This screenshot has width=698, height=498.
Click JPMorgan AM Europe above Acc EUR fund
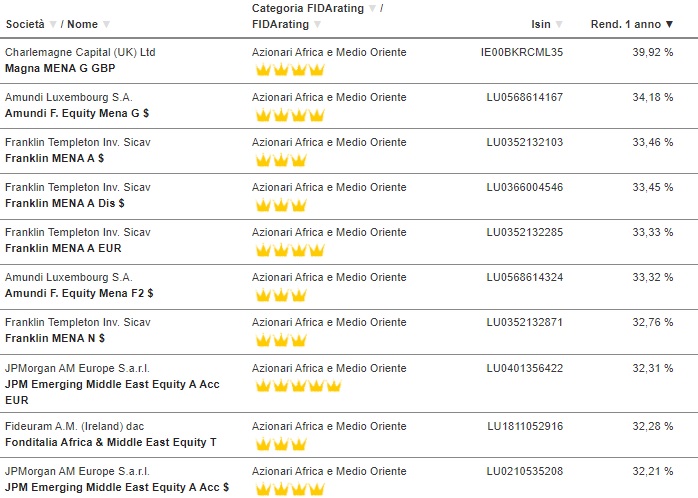point(77,368)
